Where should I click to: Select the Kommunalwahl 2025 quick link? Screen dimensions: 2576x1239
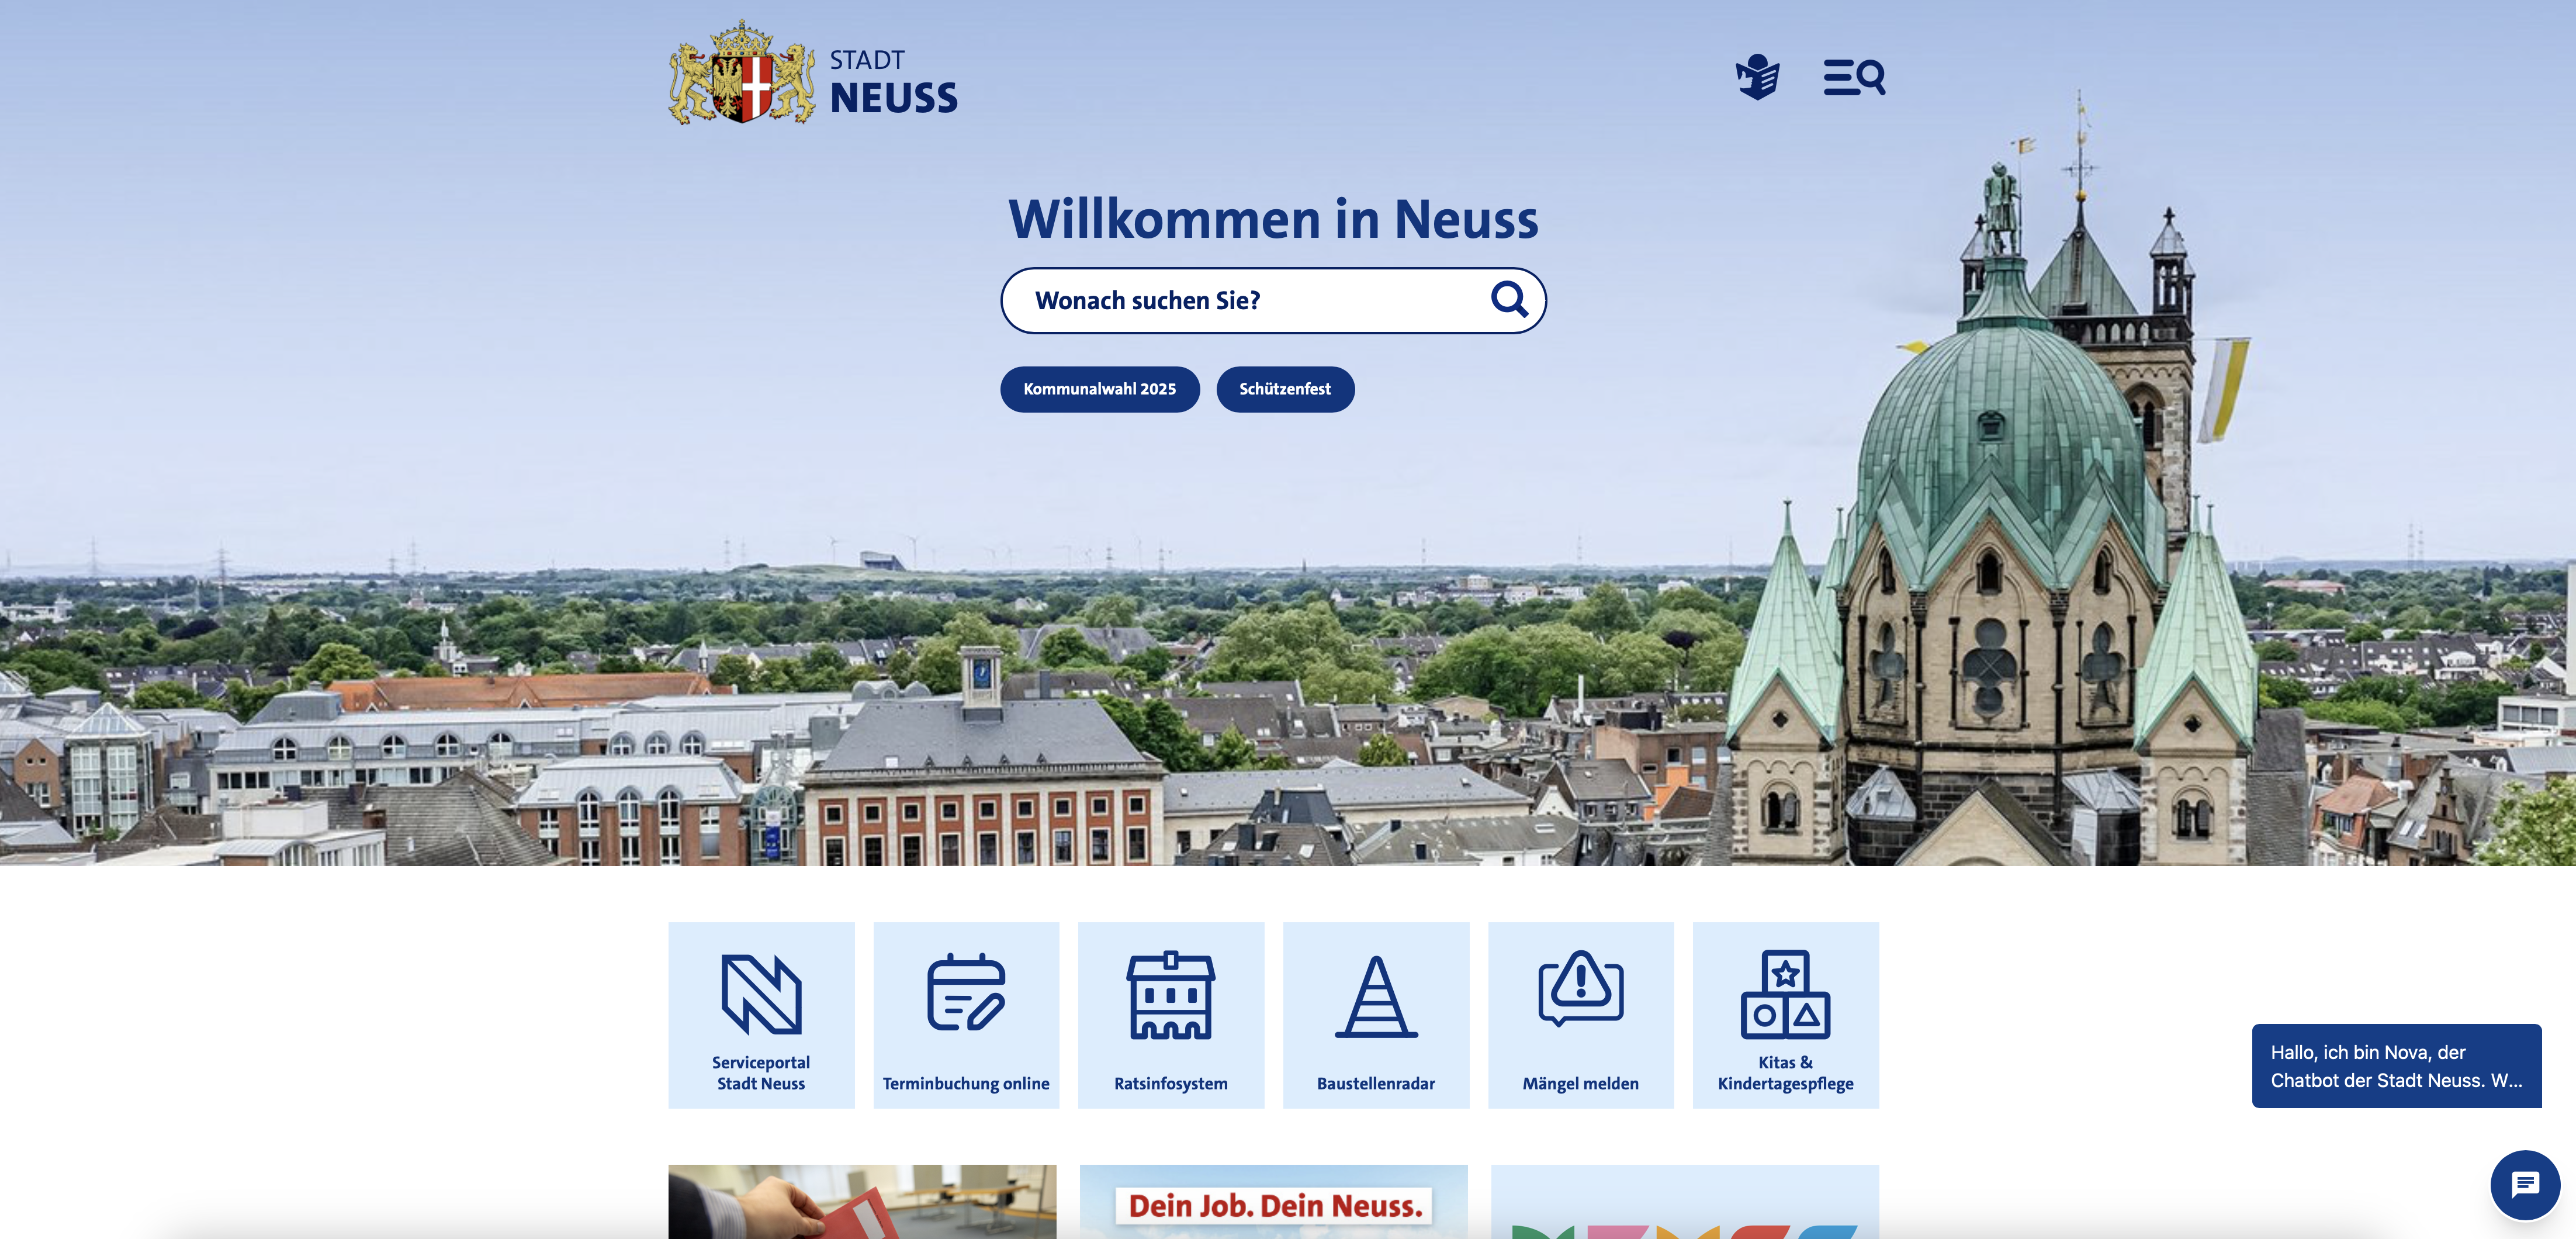coord(1100,389)
